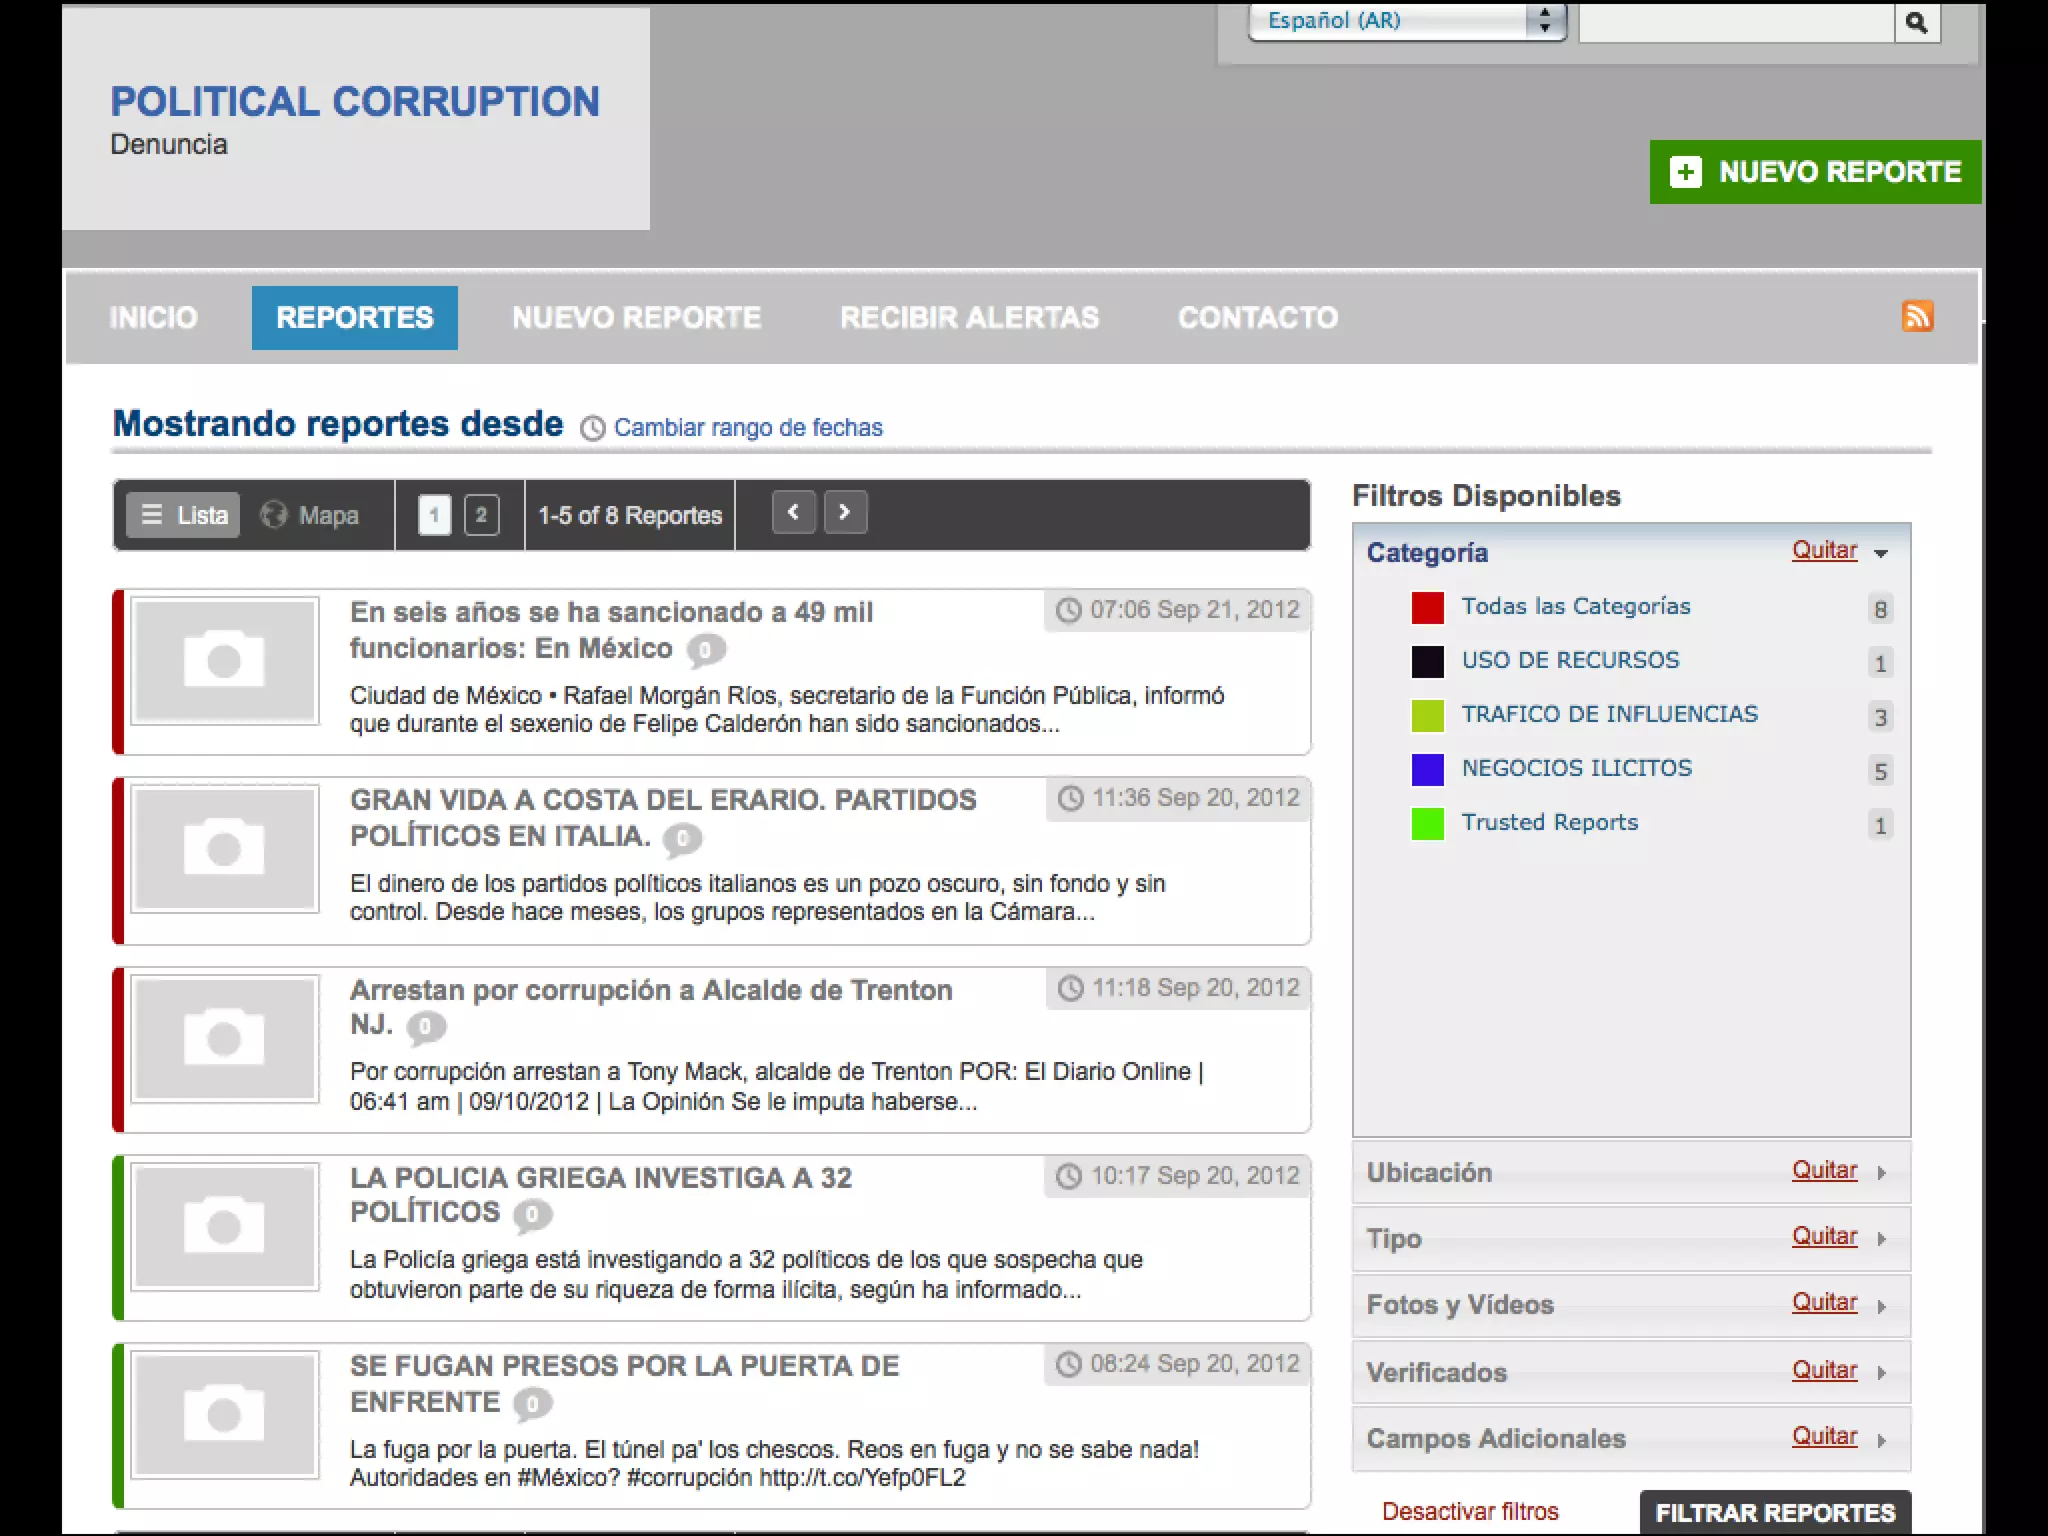Expand the Ubicación filter section
2048x1536 pixels.
(1881, 1173)
